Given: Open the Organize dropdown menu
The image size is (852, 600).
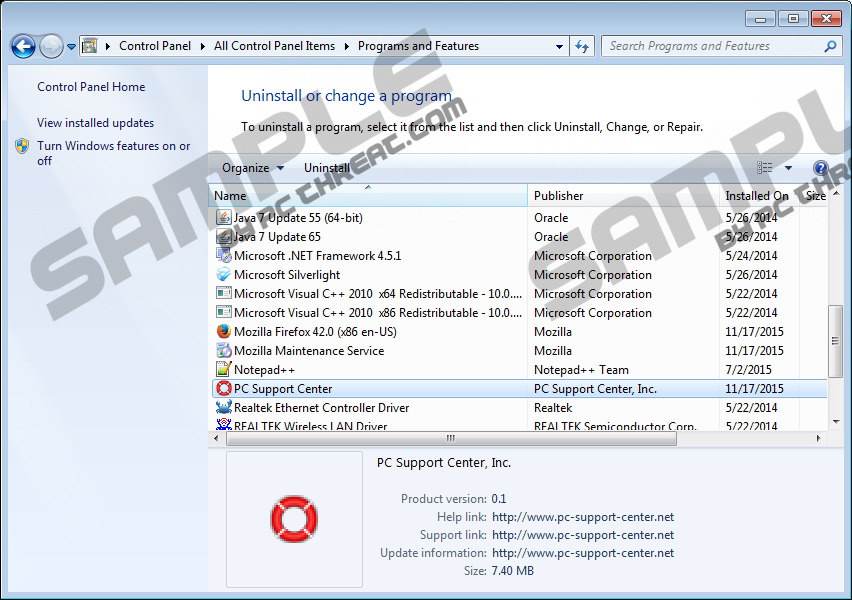Looking at the screenshot, I should click(252, 168).
